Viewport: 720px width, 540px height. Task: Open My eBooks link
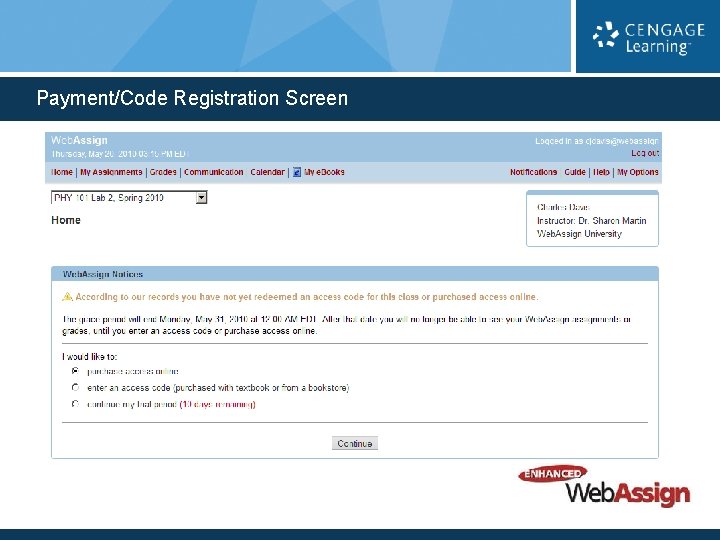(324, 172)
